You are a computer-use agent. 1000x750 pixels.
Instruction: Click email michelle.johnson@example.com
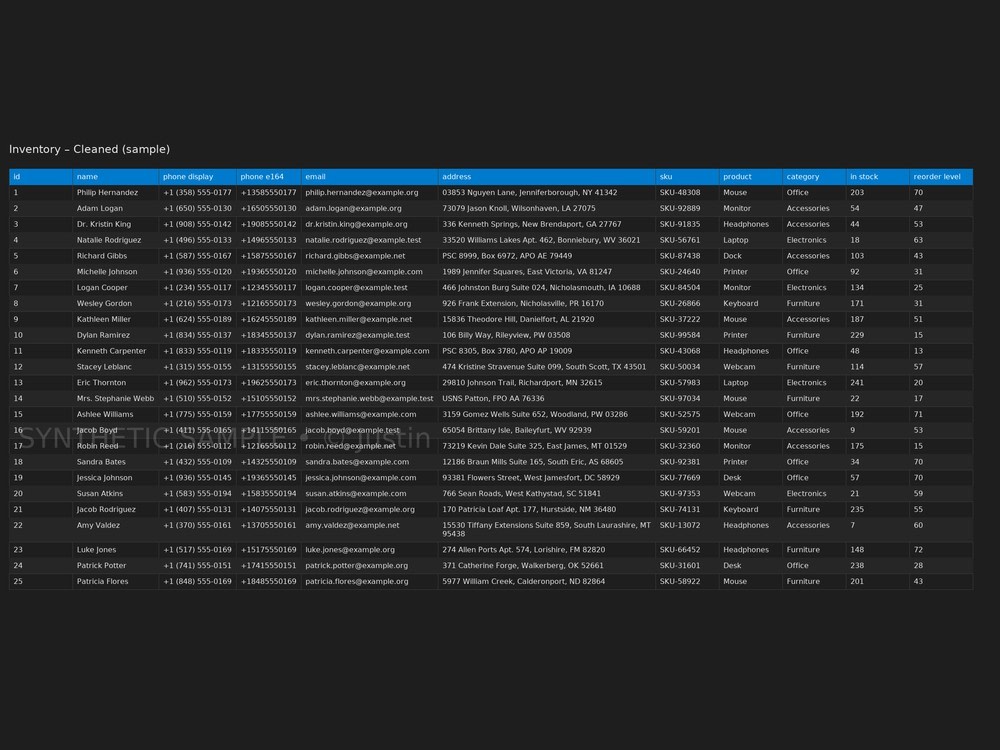[x=369, y=272]
